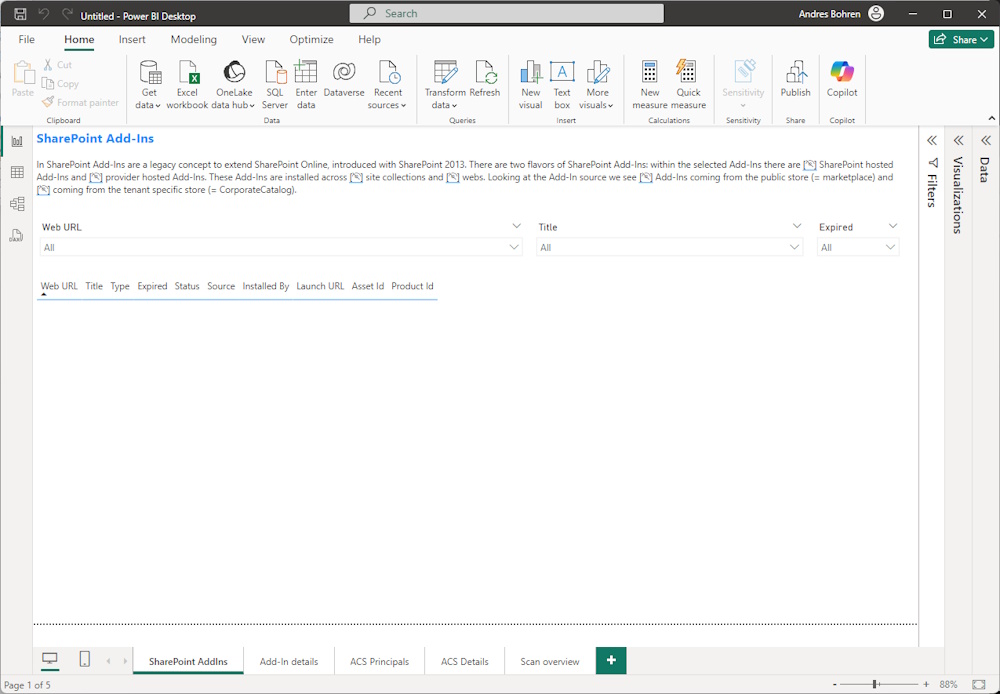Go to the Scan overview page
1000x694 pixels.
550,661
